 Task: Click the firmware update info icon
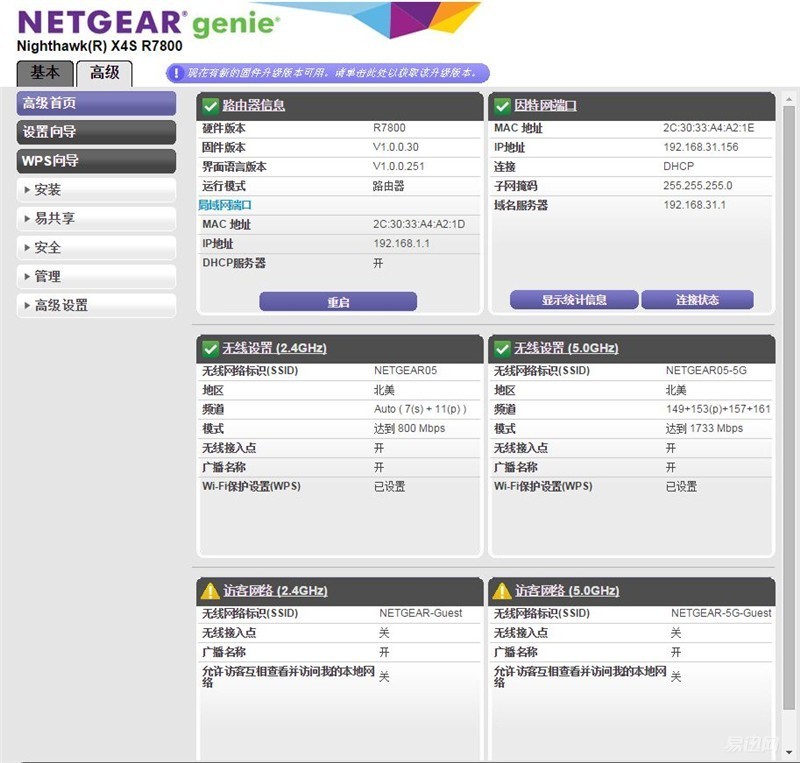pyautogui.click(x=176, y=73)
